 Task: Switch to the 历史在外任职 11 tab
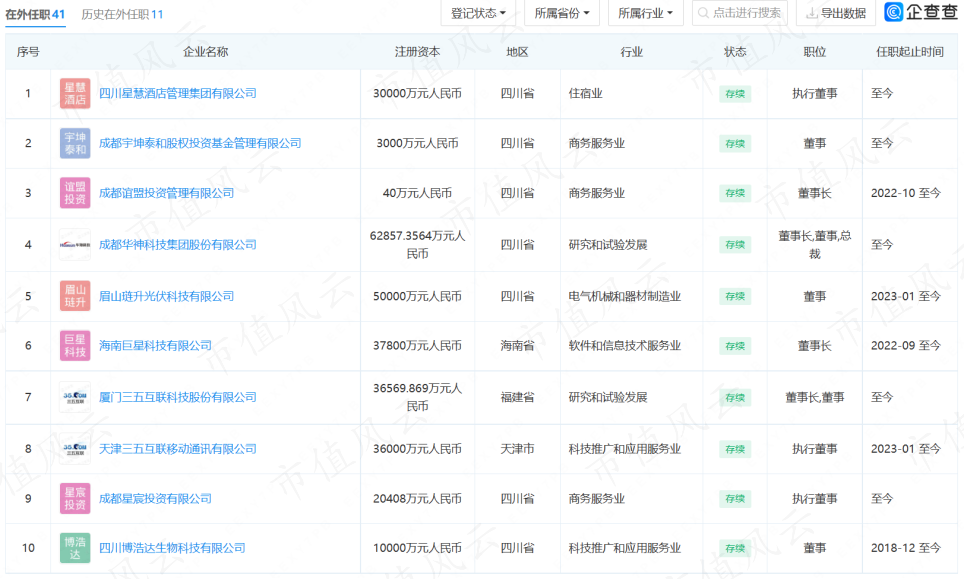pos(122,14)
